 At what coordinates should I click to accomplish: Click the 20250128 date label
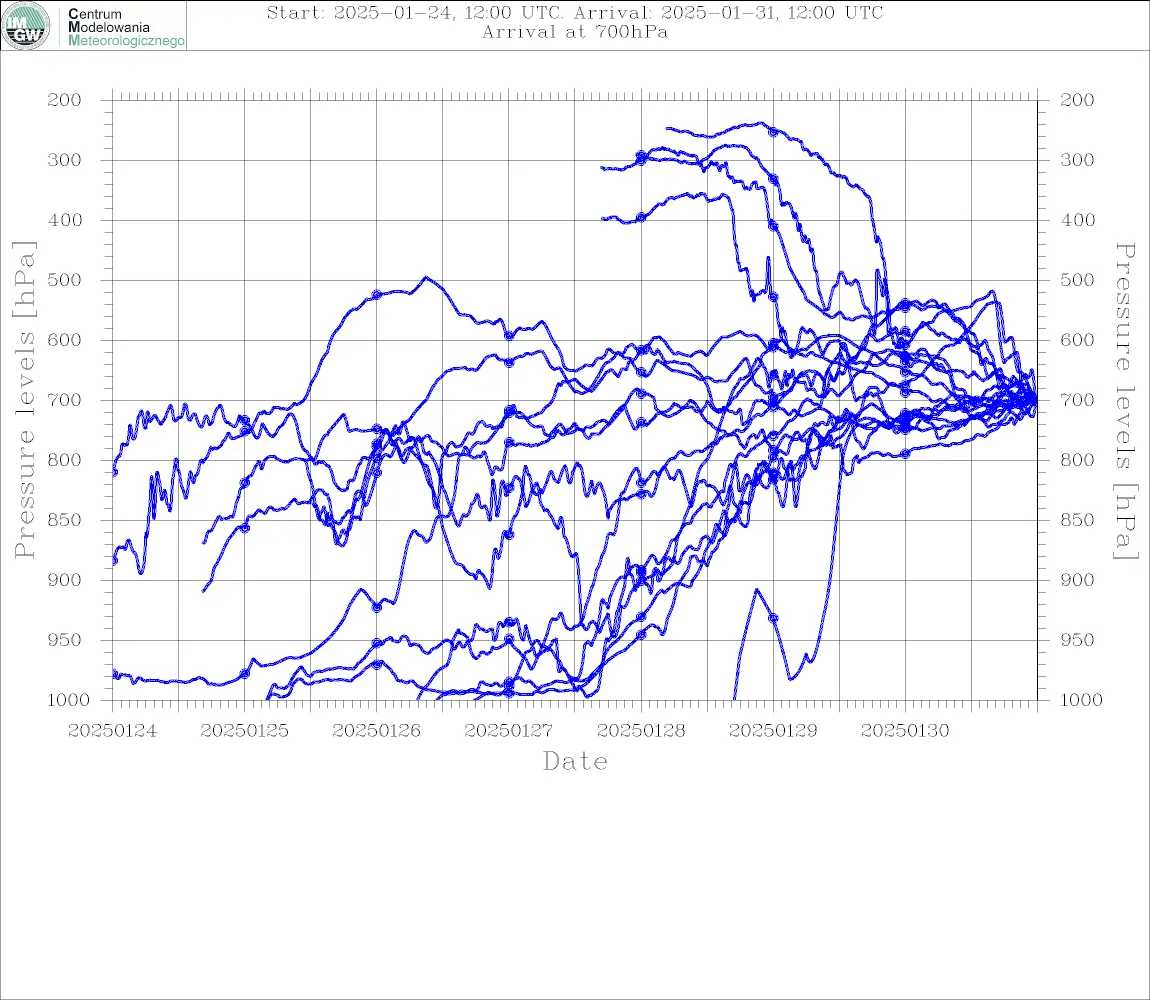tap(641, 731)
